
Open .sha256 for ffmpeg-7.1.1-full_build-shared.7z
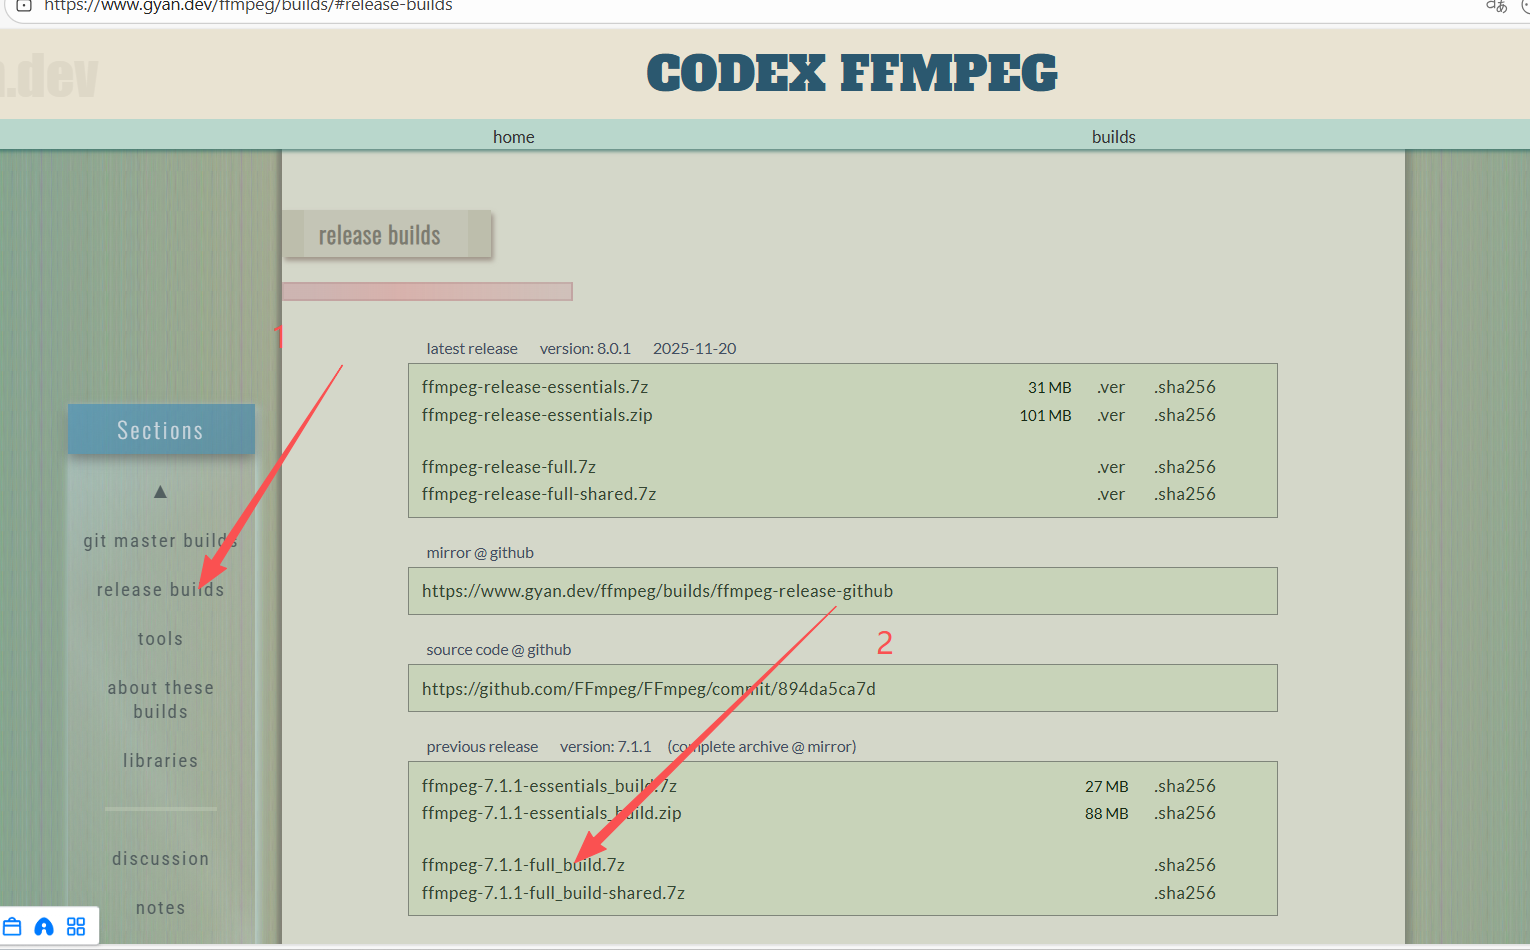(x=1185, y=893)
